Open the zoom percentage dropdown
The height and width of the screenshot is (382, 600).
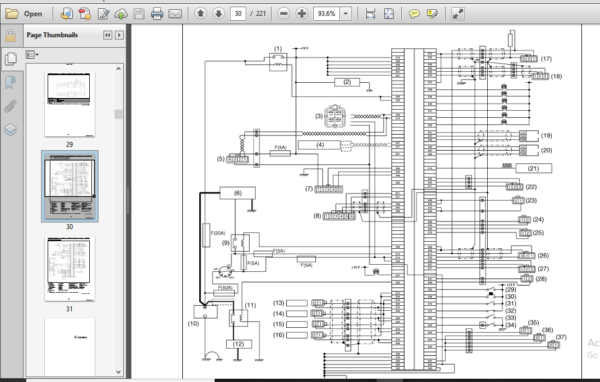coord(346,14)
